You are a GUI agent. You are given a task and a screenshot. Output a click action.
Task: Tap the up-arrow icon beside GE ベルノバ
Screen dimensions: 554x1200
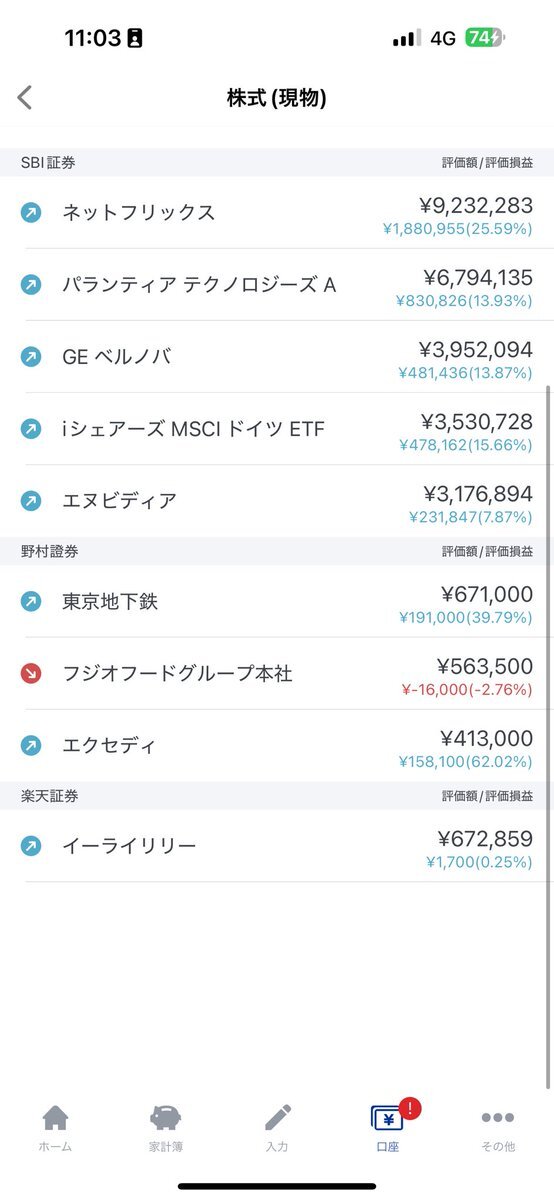(31, 356)
